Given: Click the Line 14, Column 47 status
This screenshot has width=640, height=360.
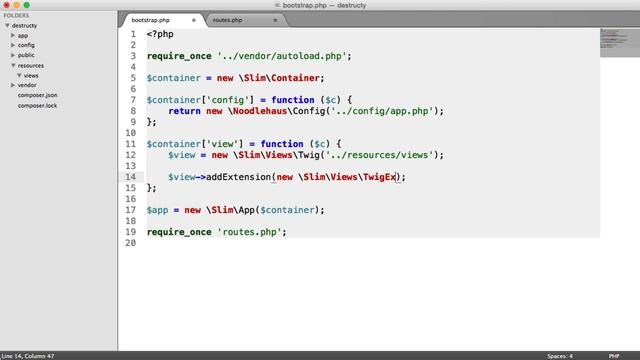Looking at the screenshot, I should point(27,356).
